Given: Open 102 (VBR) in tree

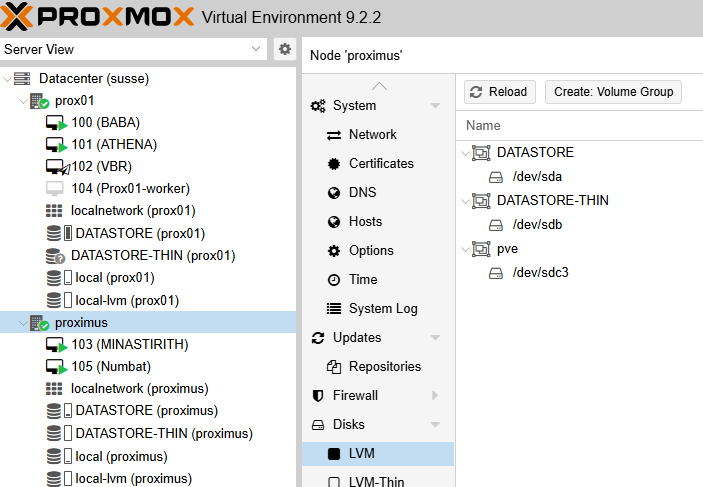Looking at the screenshot, I should coord(101,166).
